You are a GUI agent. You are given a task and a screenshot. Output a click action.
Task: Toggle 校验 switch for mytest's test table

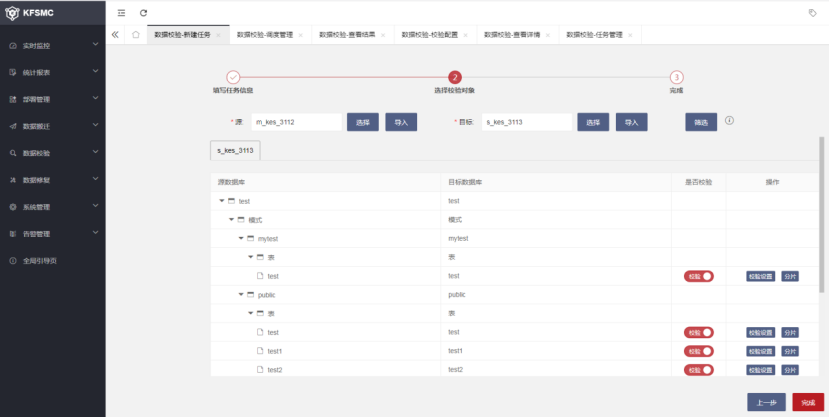click(698, 276)
